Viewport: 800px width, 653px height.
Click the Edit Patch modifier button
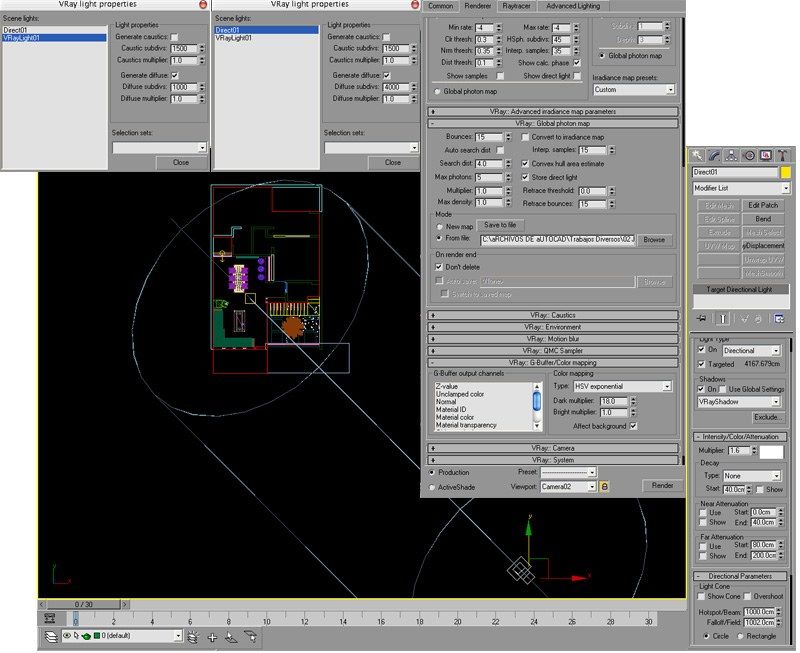(x=763, y=205)
